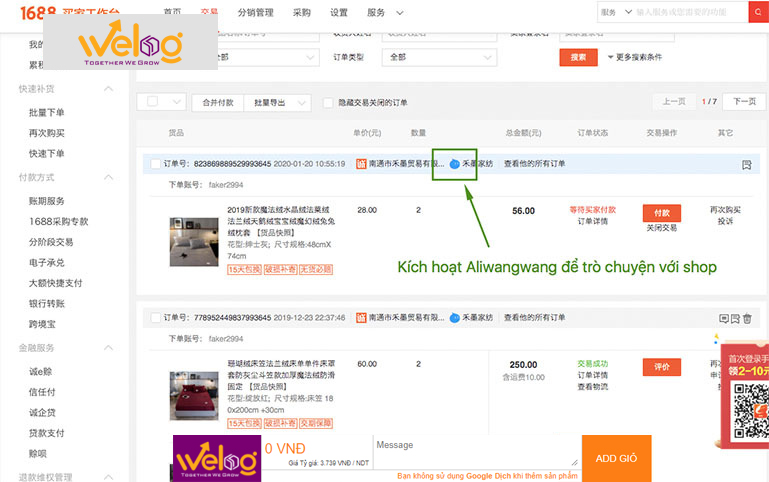
Task: Select 快速下单 in sidebar
Action: pyautogui.click(x=47, y=154)
